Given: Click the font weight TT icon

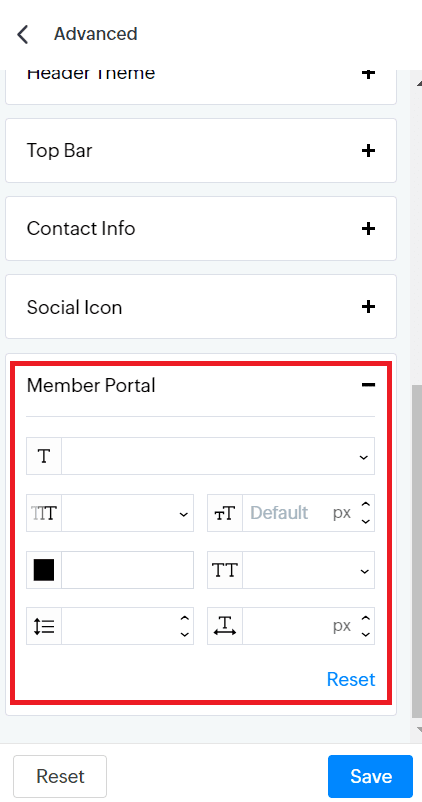Looking at the screenshot, I should click(44, 513).
